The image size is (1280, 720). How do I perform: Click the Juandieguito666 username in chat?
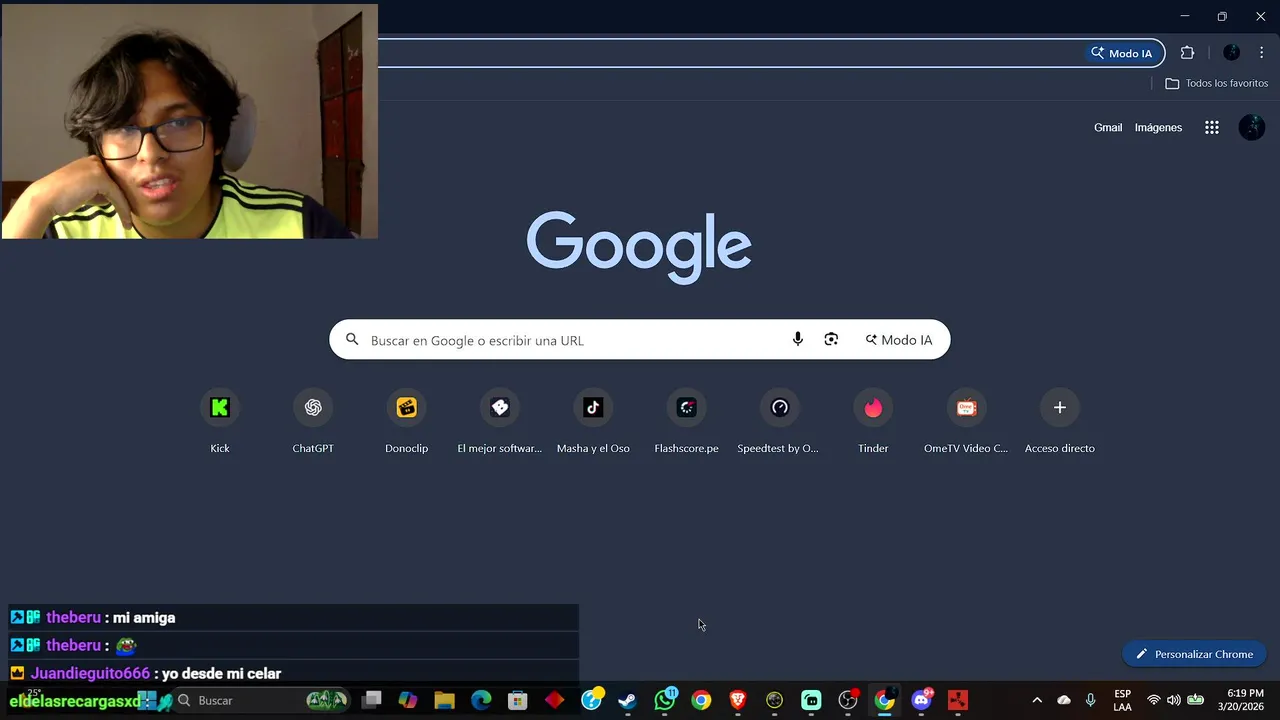tap(90, 673)
